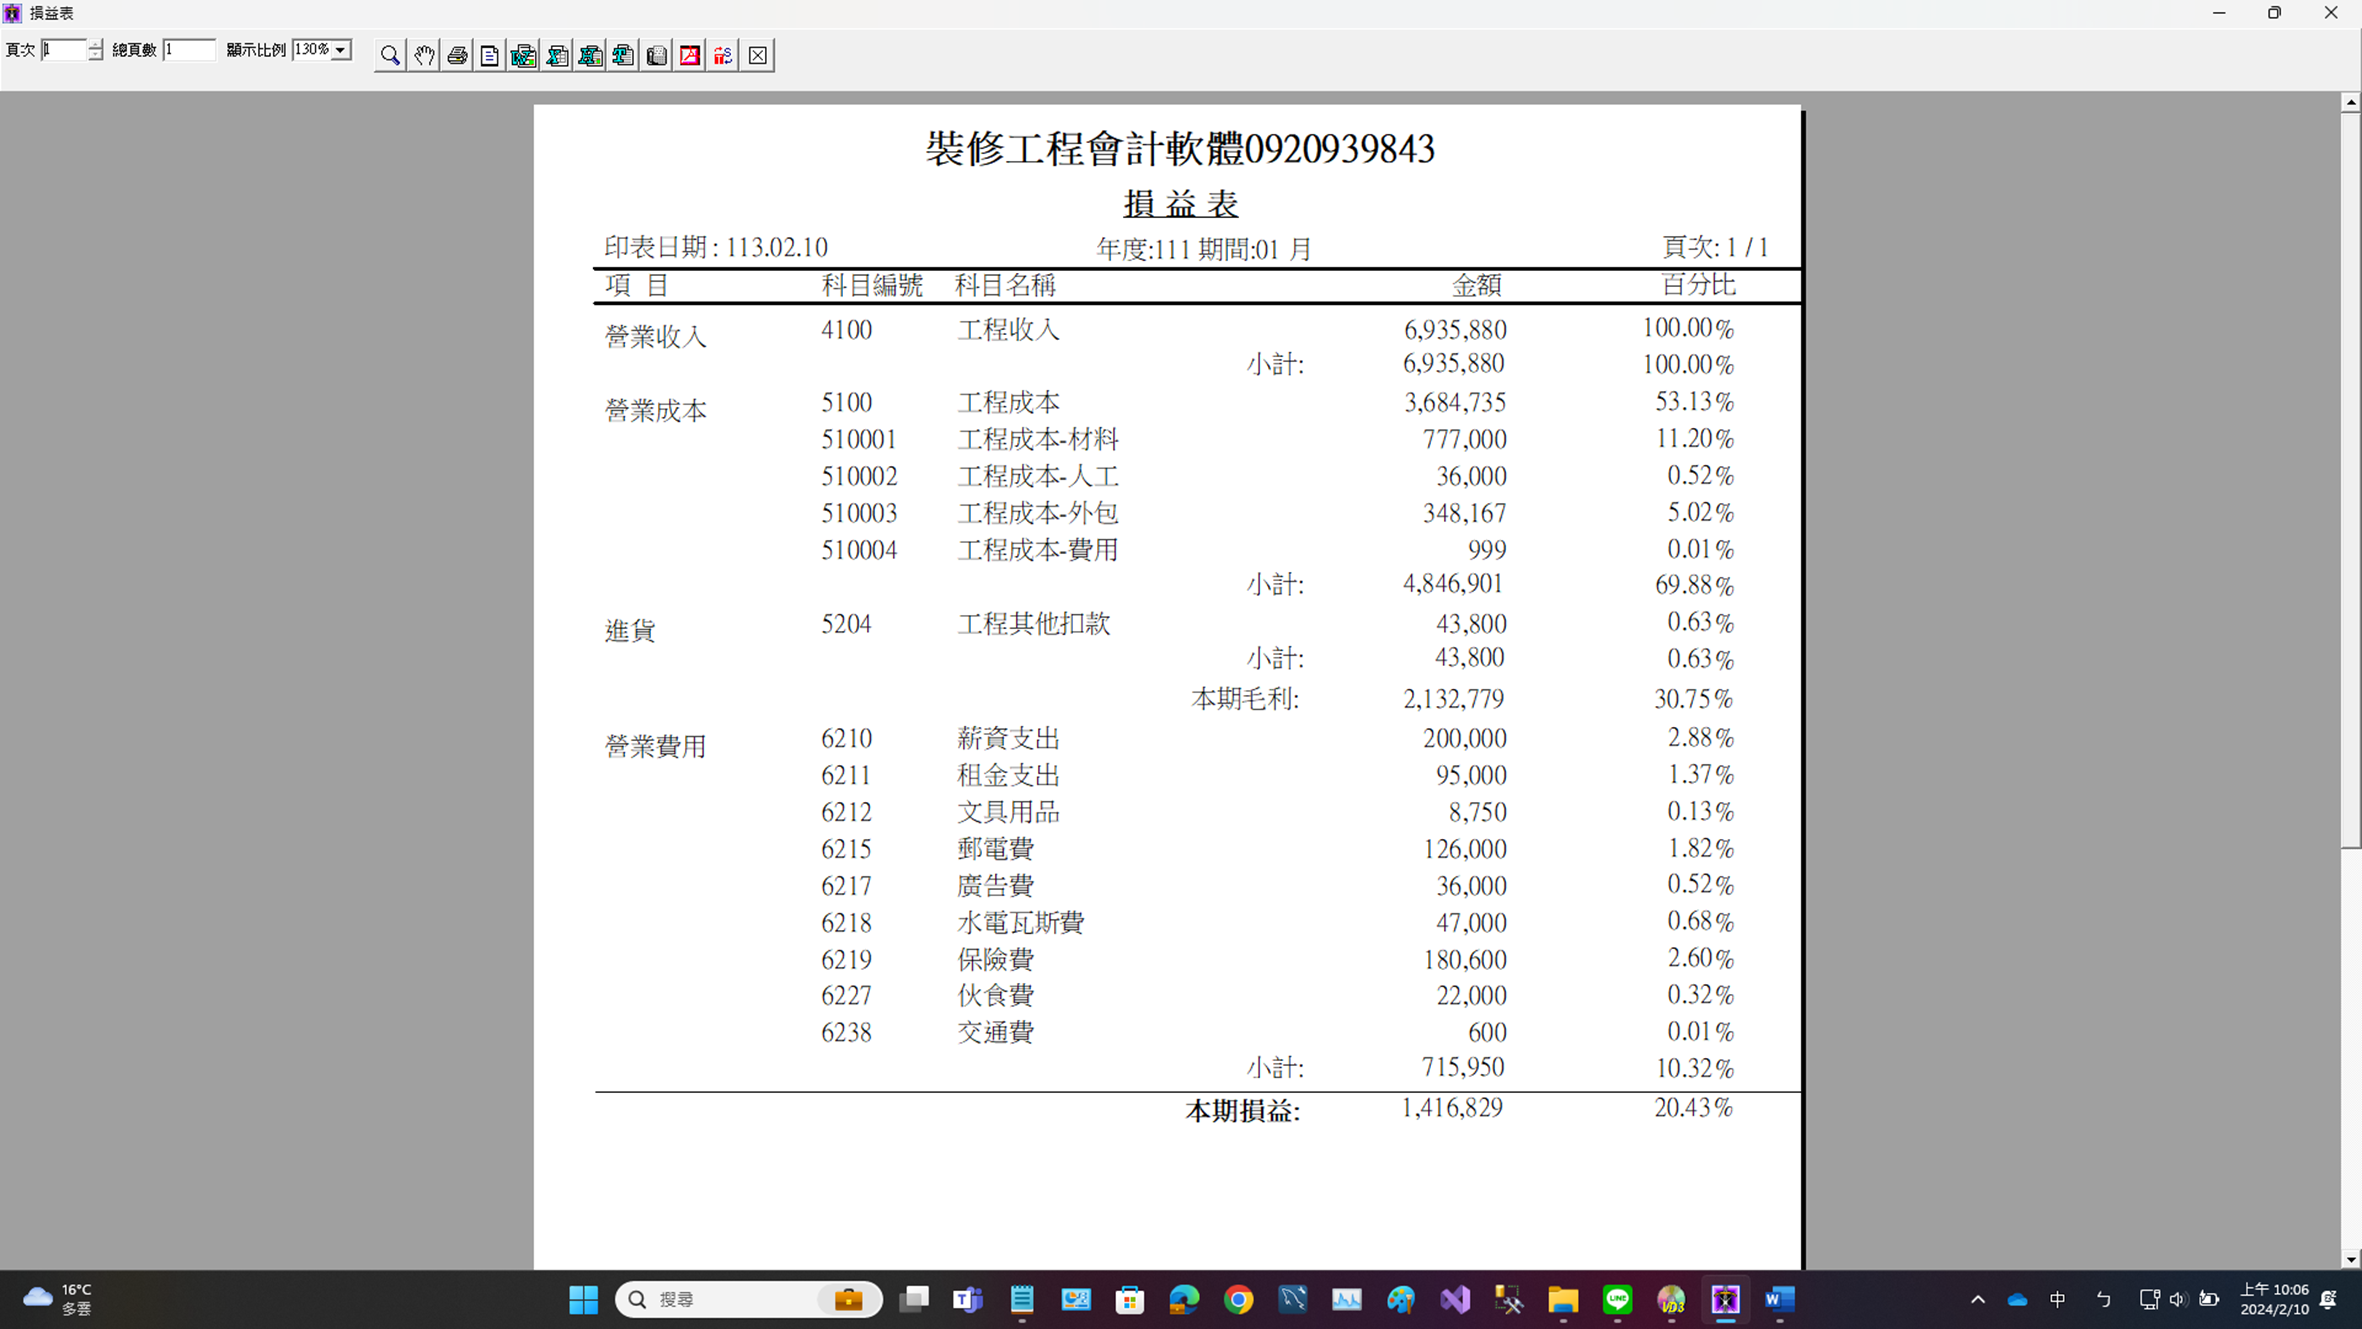Export report to HTML file

coord(590,56)
